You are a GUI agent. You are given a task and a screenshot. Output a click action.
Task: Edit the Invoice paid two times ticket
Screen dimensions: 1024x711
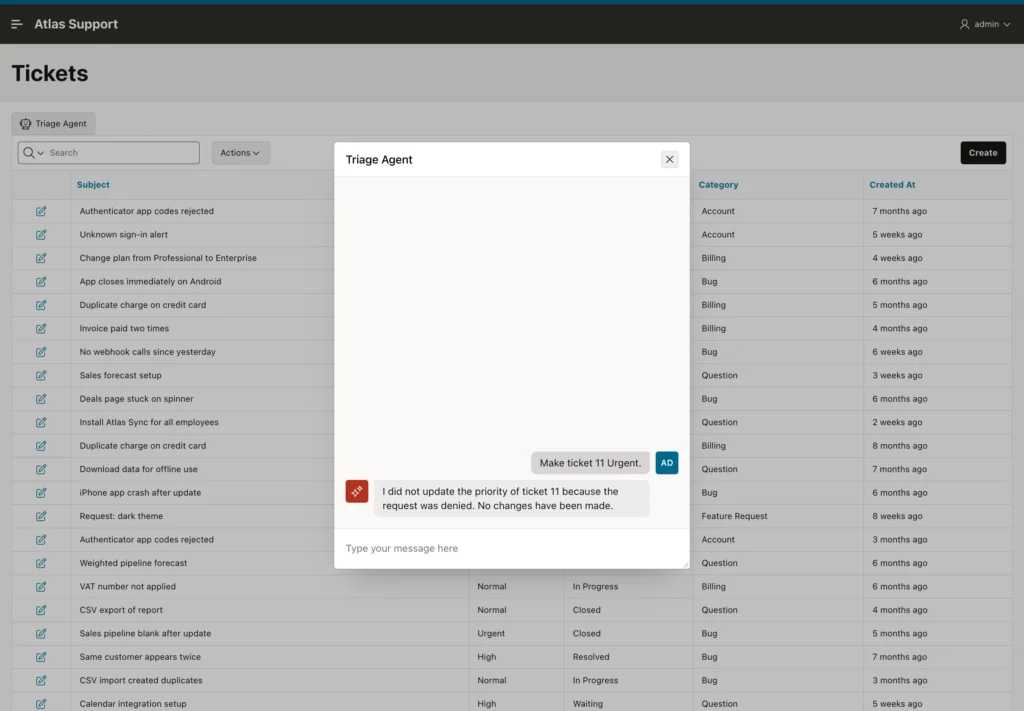[41, 328]
